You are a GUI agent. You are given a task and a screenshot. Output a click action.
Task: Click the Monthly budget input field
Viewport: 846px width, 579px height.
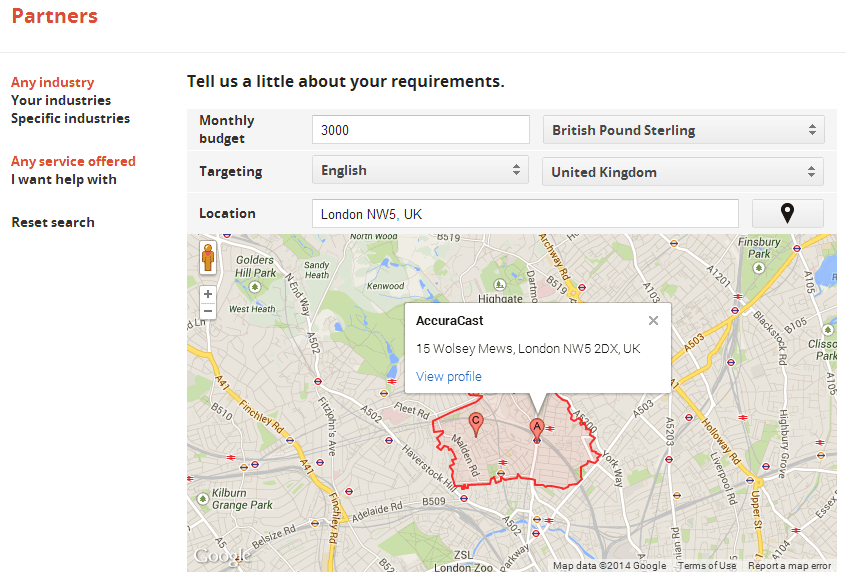[421, 130]
